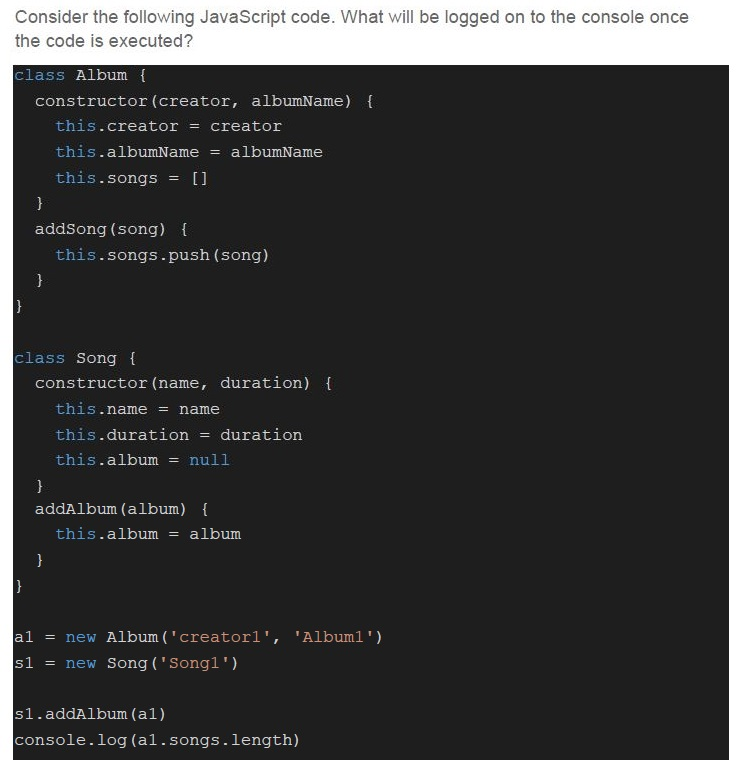The height and width of the screenshot is (771, 742).
Task: Click the 'creator1' string literal
Action: point(219,637)
